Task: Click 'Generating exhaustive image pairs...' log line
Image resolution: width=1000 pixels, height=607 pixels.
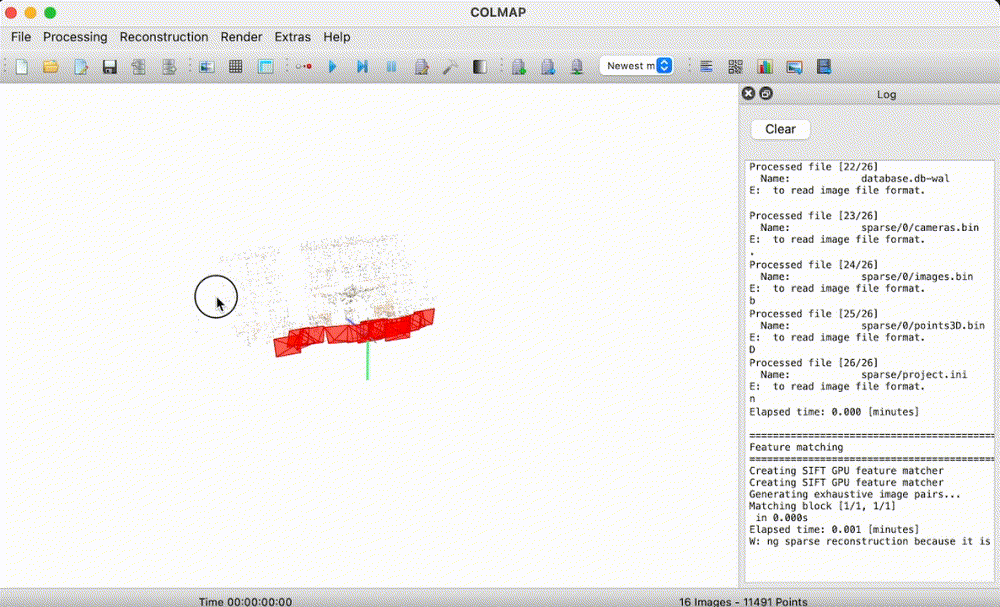Action: pyautogui.click(x=855, y=494)
